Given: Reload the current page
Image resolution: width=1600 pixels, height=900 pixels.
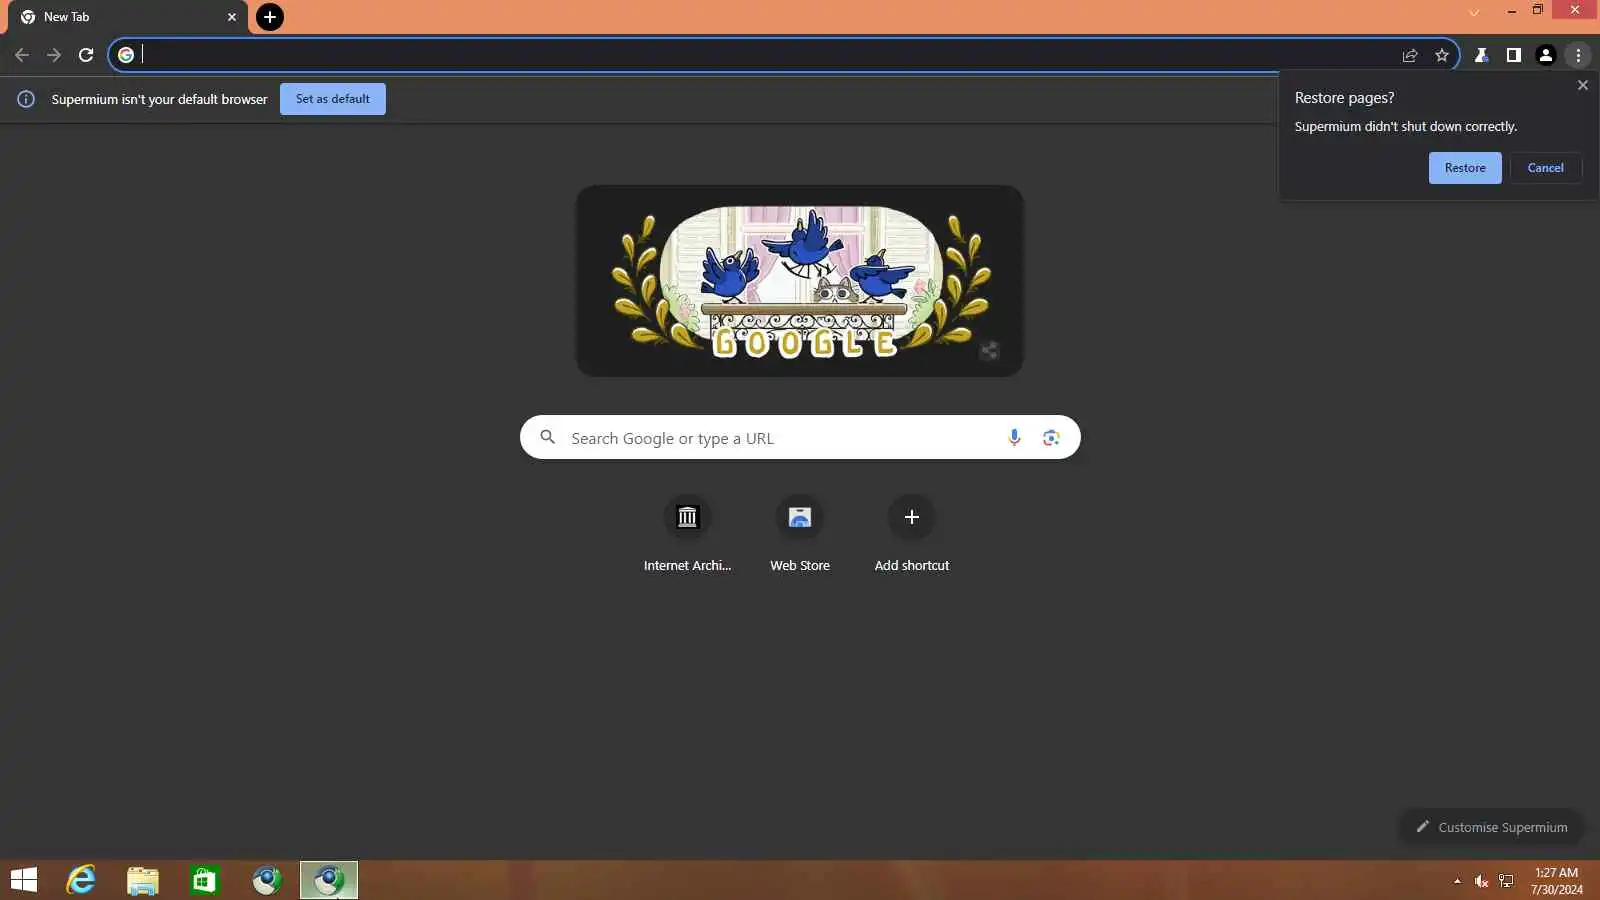Looking at the screenshot, I should click(x=86, y=55).
